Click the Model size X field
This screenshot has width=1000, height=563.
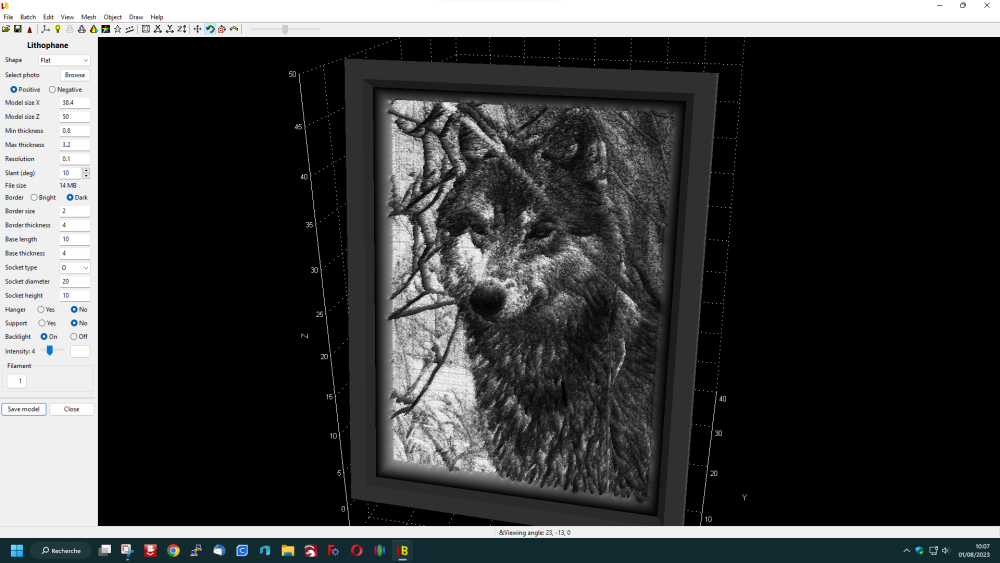coord(75,103)
